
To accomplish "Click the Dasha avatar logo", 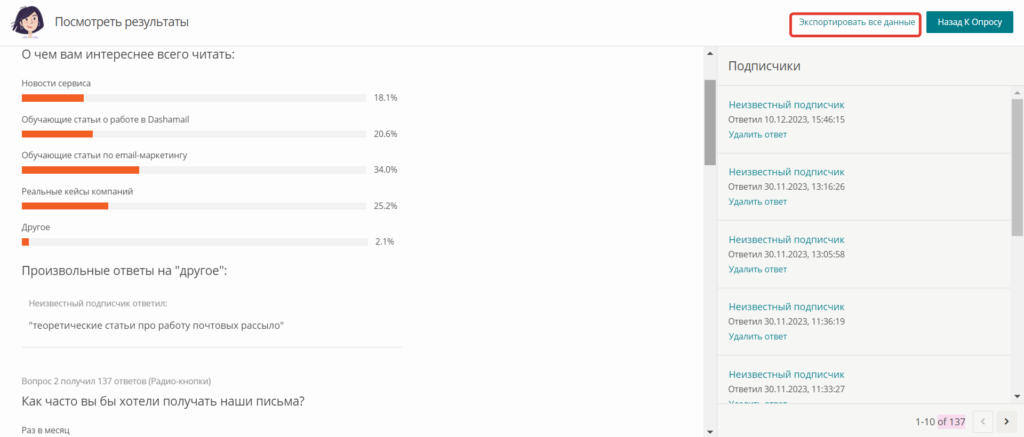I will pos(25,22).
